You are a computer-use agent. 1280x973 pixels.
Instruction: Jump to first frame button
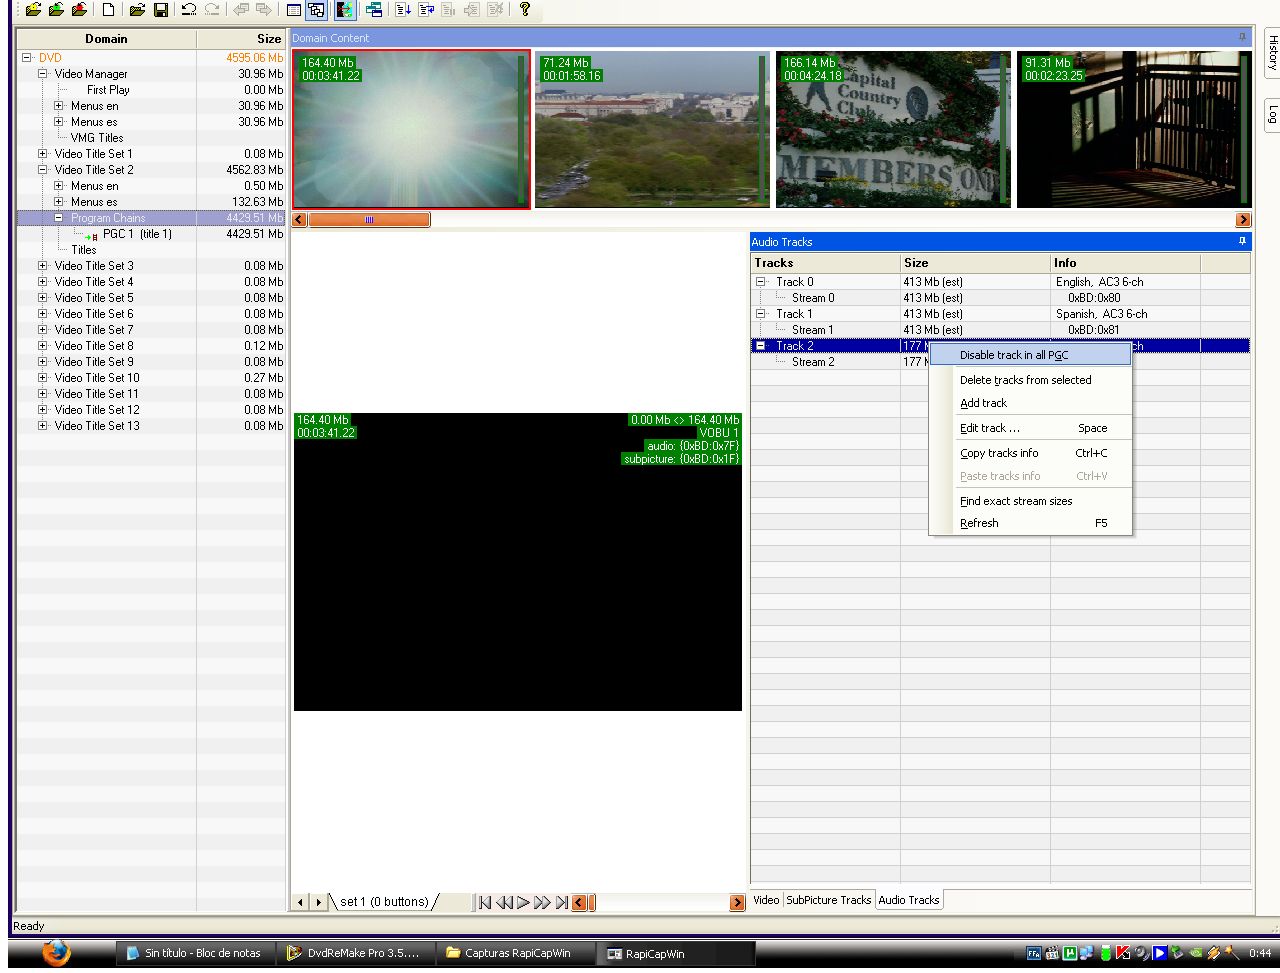tap(484, 902)
